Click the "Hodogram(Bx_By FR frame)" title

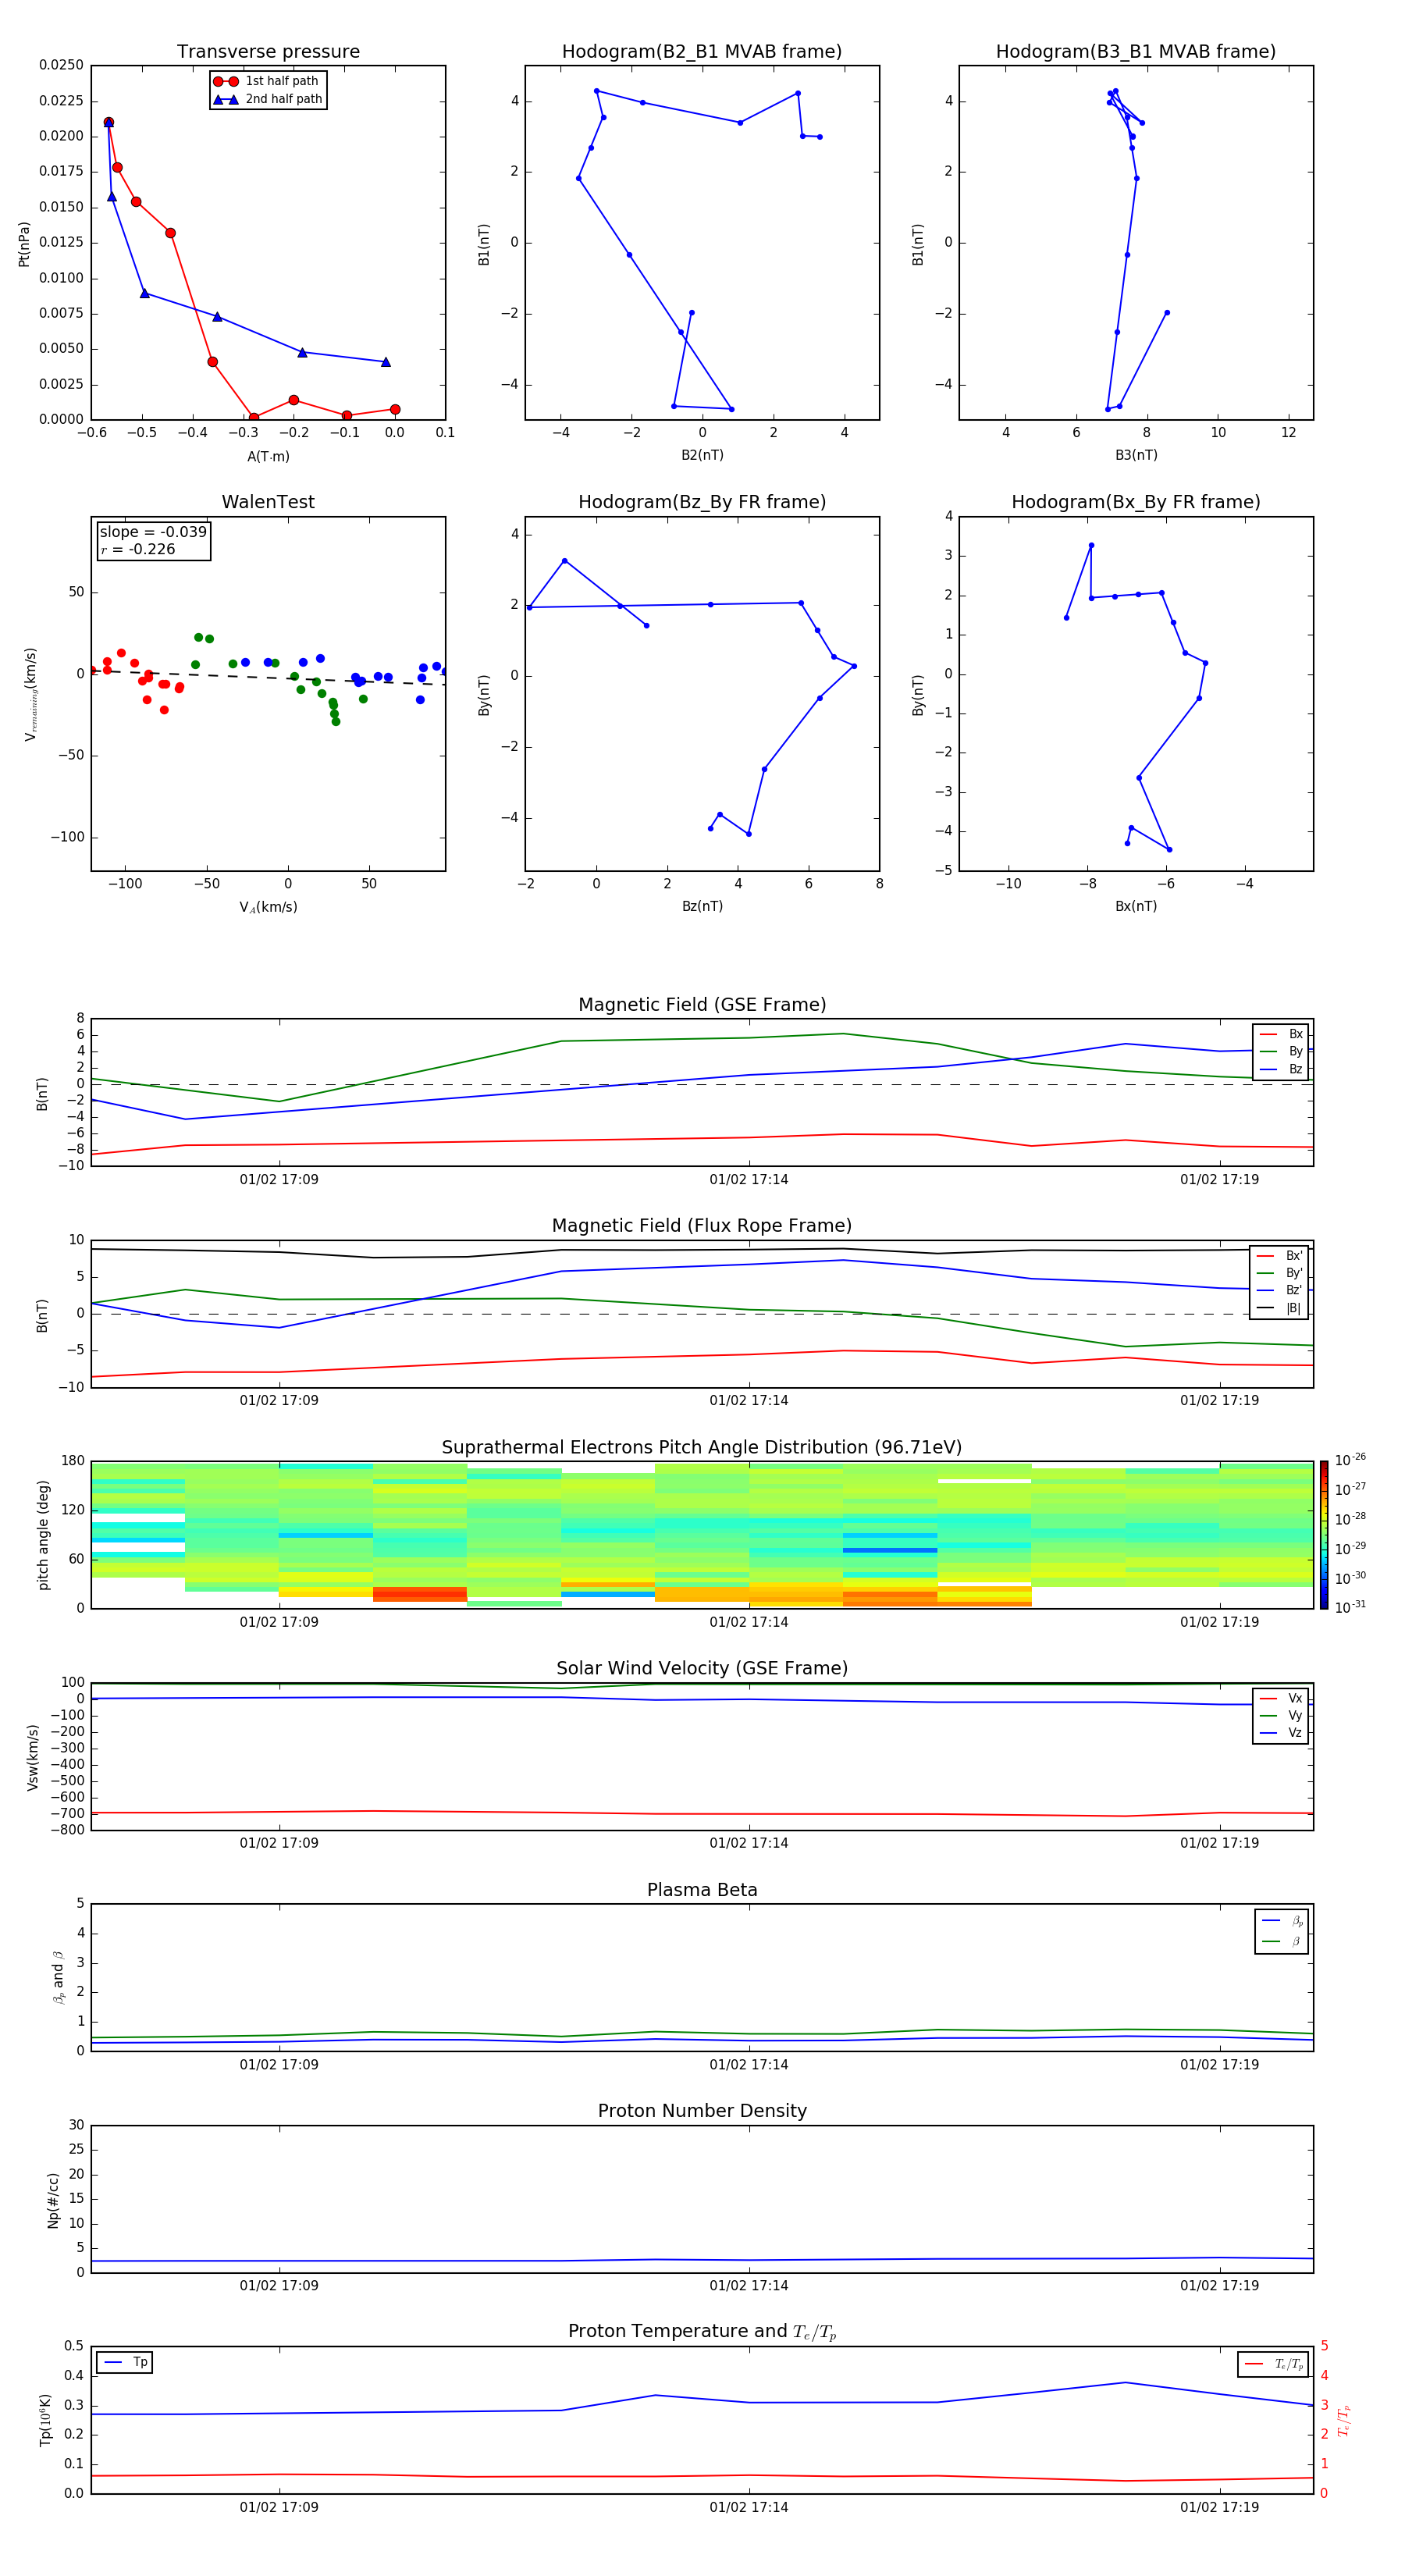(1136, 502)
